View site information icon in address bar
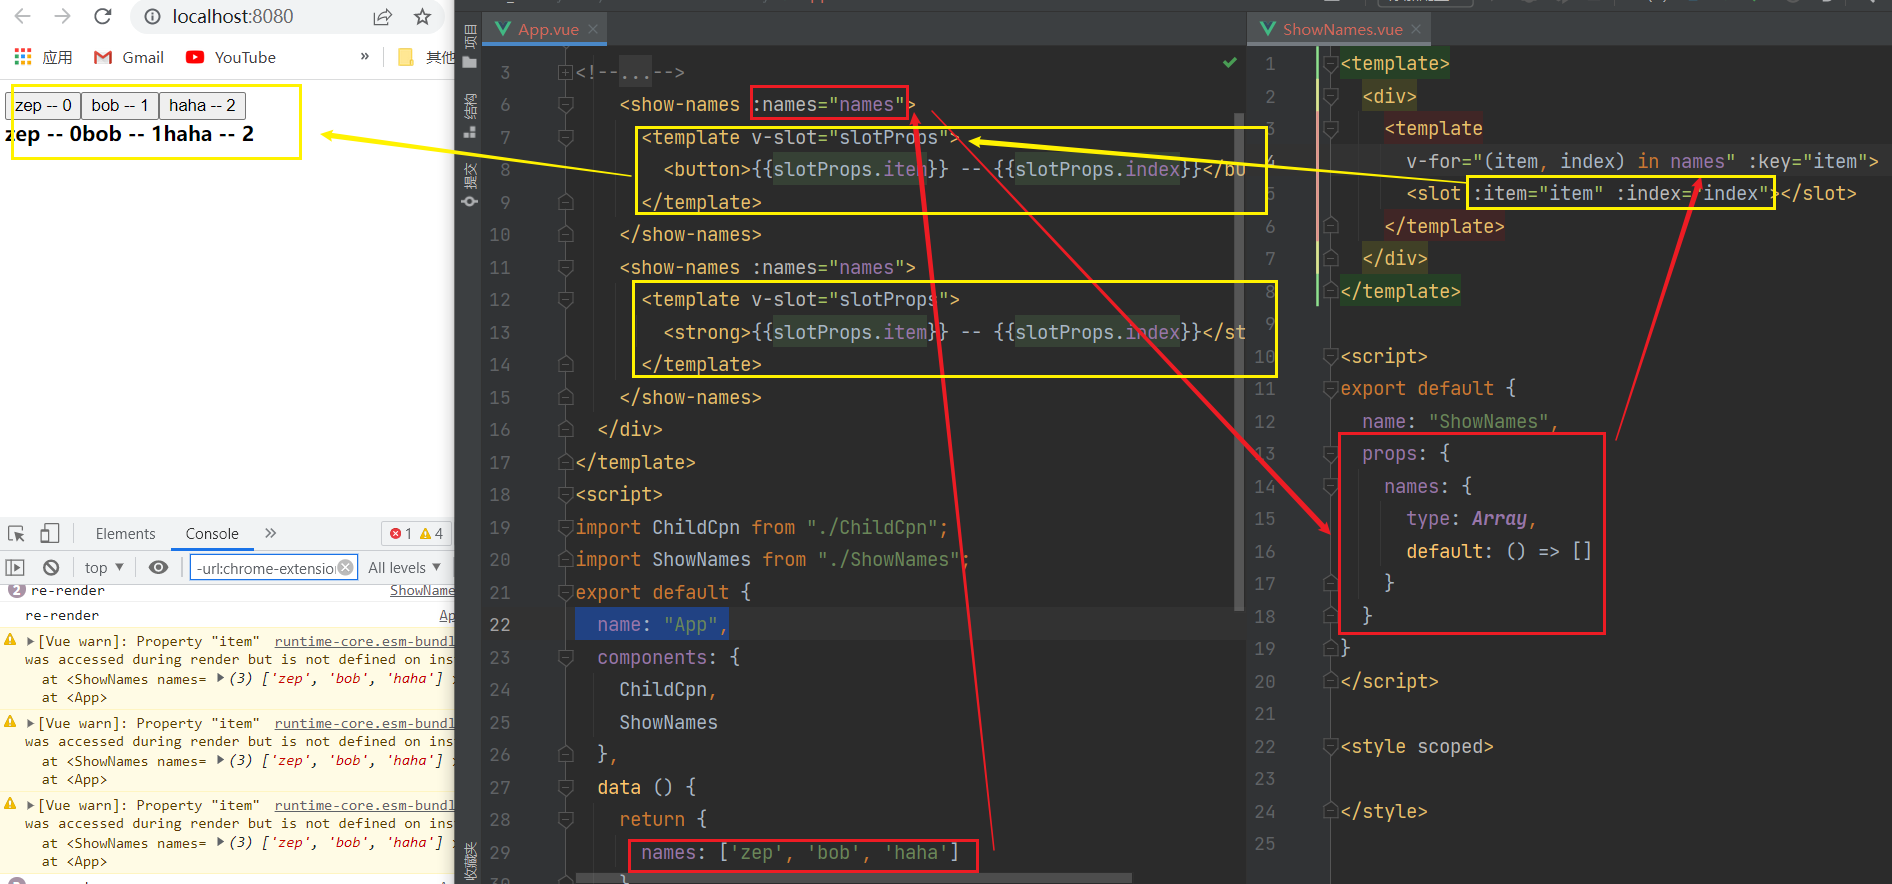This screenshot has width=1892, height=884. click(152, 17)
